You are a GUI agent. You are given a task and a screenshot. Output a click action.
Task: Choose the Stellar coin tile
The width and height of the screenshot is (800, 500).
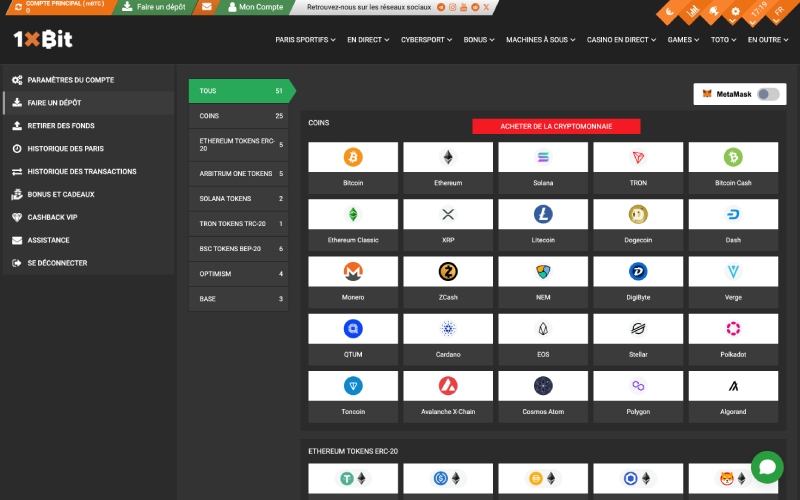point(638,339)
